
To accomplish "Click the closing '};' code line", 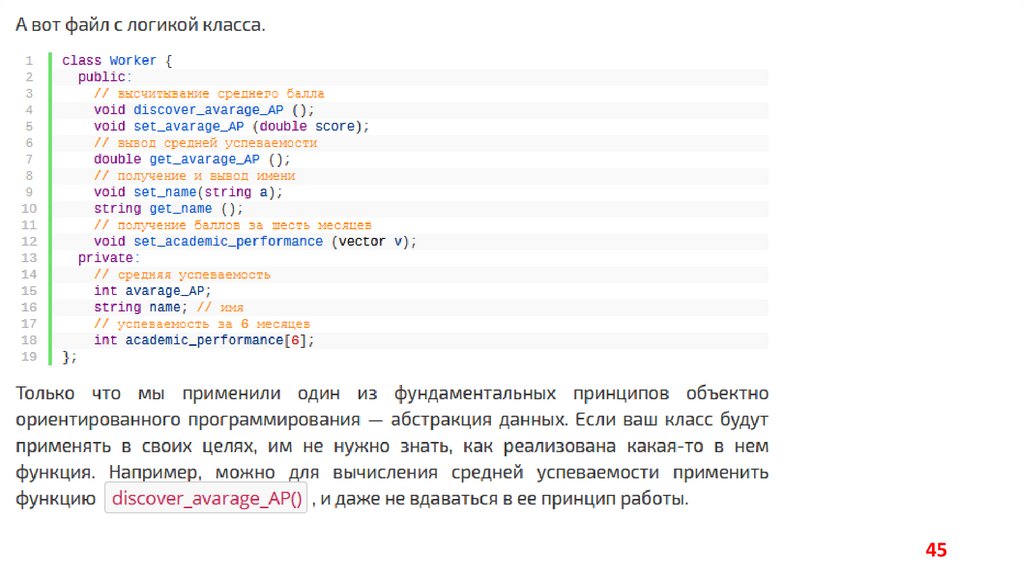I will 69,357.
